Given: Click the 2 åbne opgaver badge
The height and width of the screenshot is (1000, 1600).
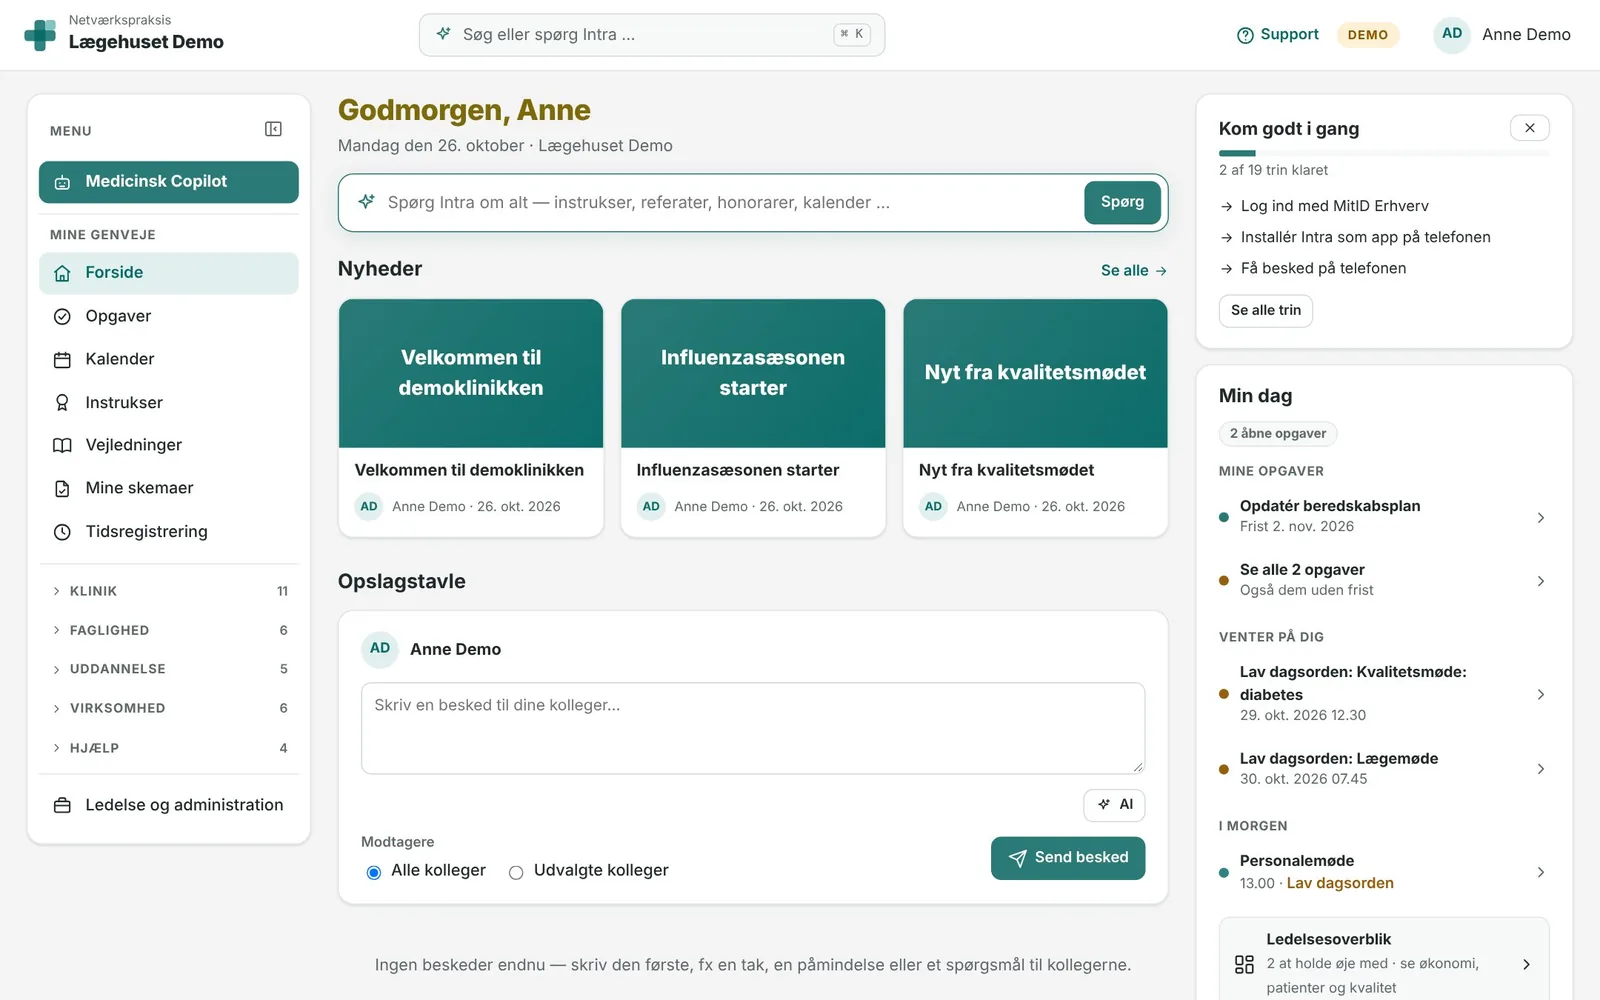Looking at the screenshot, I should 1277,433.
